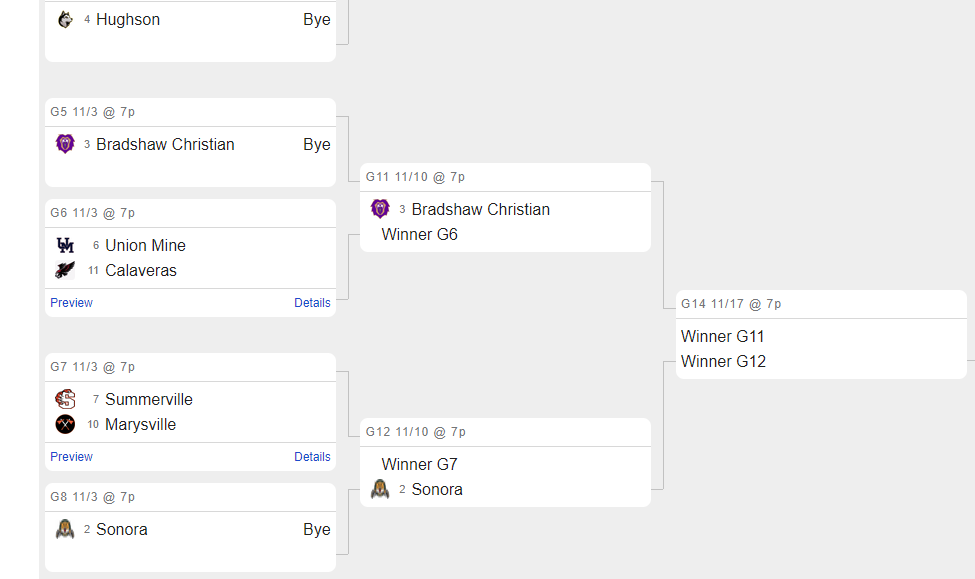
Task: Click the Bradshaw Christian logo in G11
Action: (x=380, y=209)
